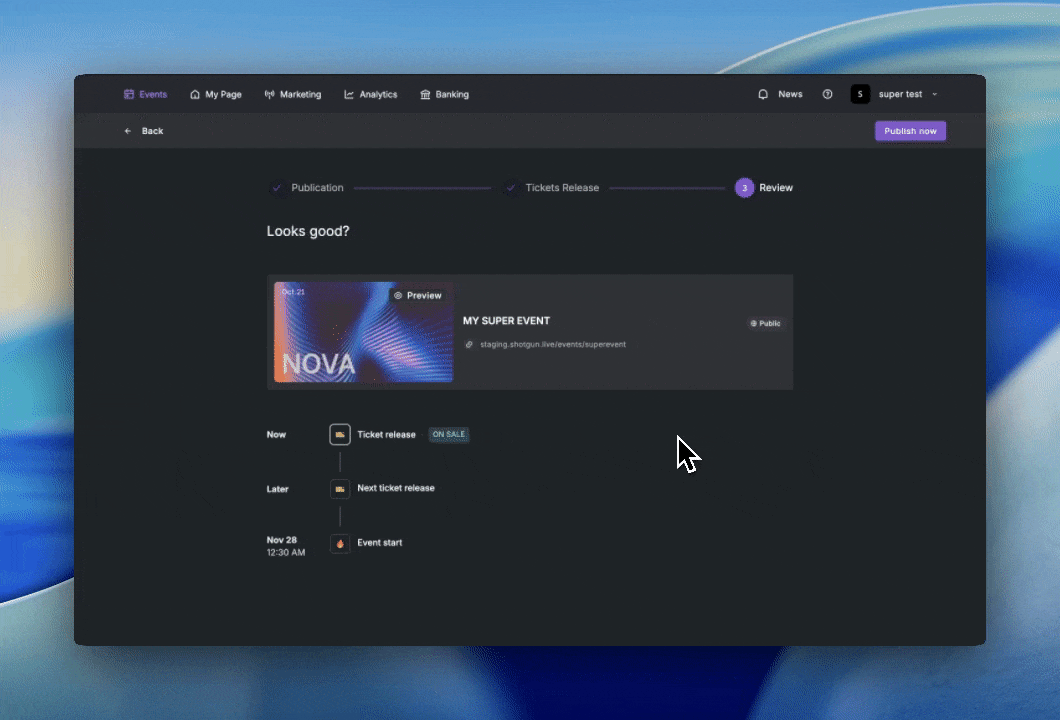This screenshot has height=720, width=1060.
Task: Click the house icon beside My Page
Action: tap(195, 95)
